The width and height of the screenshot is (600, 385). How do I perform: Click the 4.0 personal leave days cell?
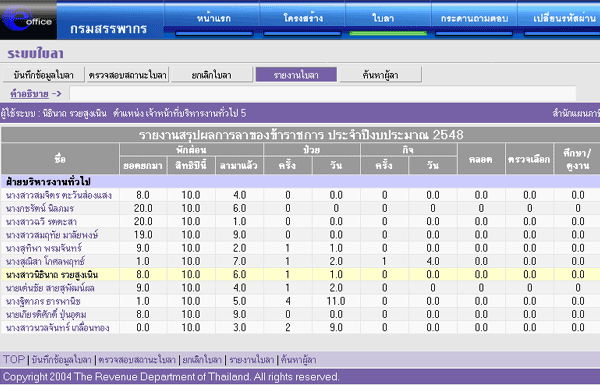pos(433,261)
